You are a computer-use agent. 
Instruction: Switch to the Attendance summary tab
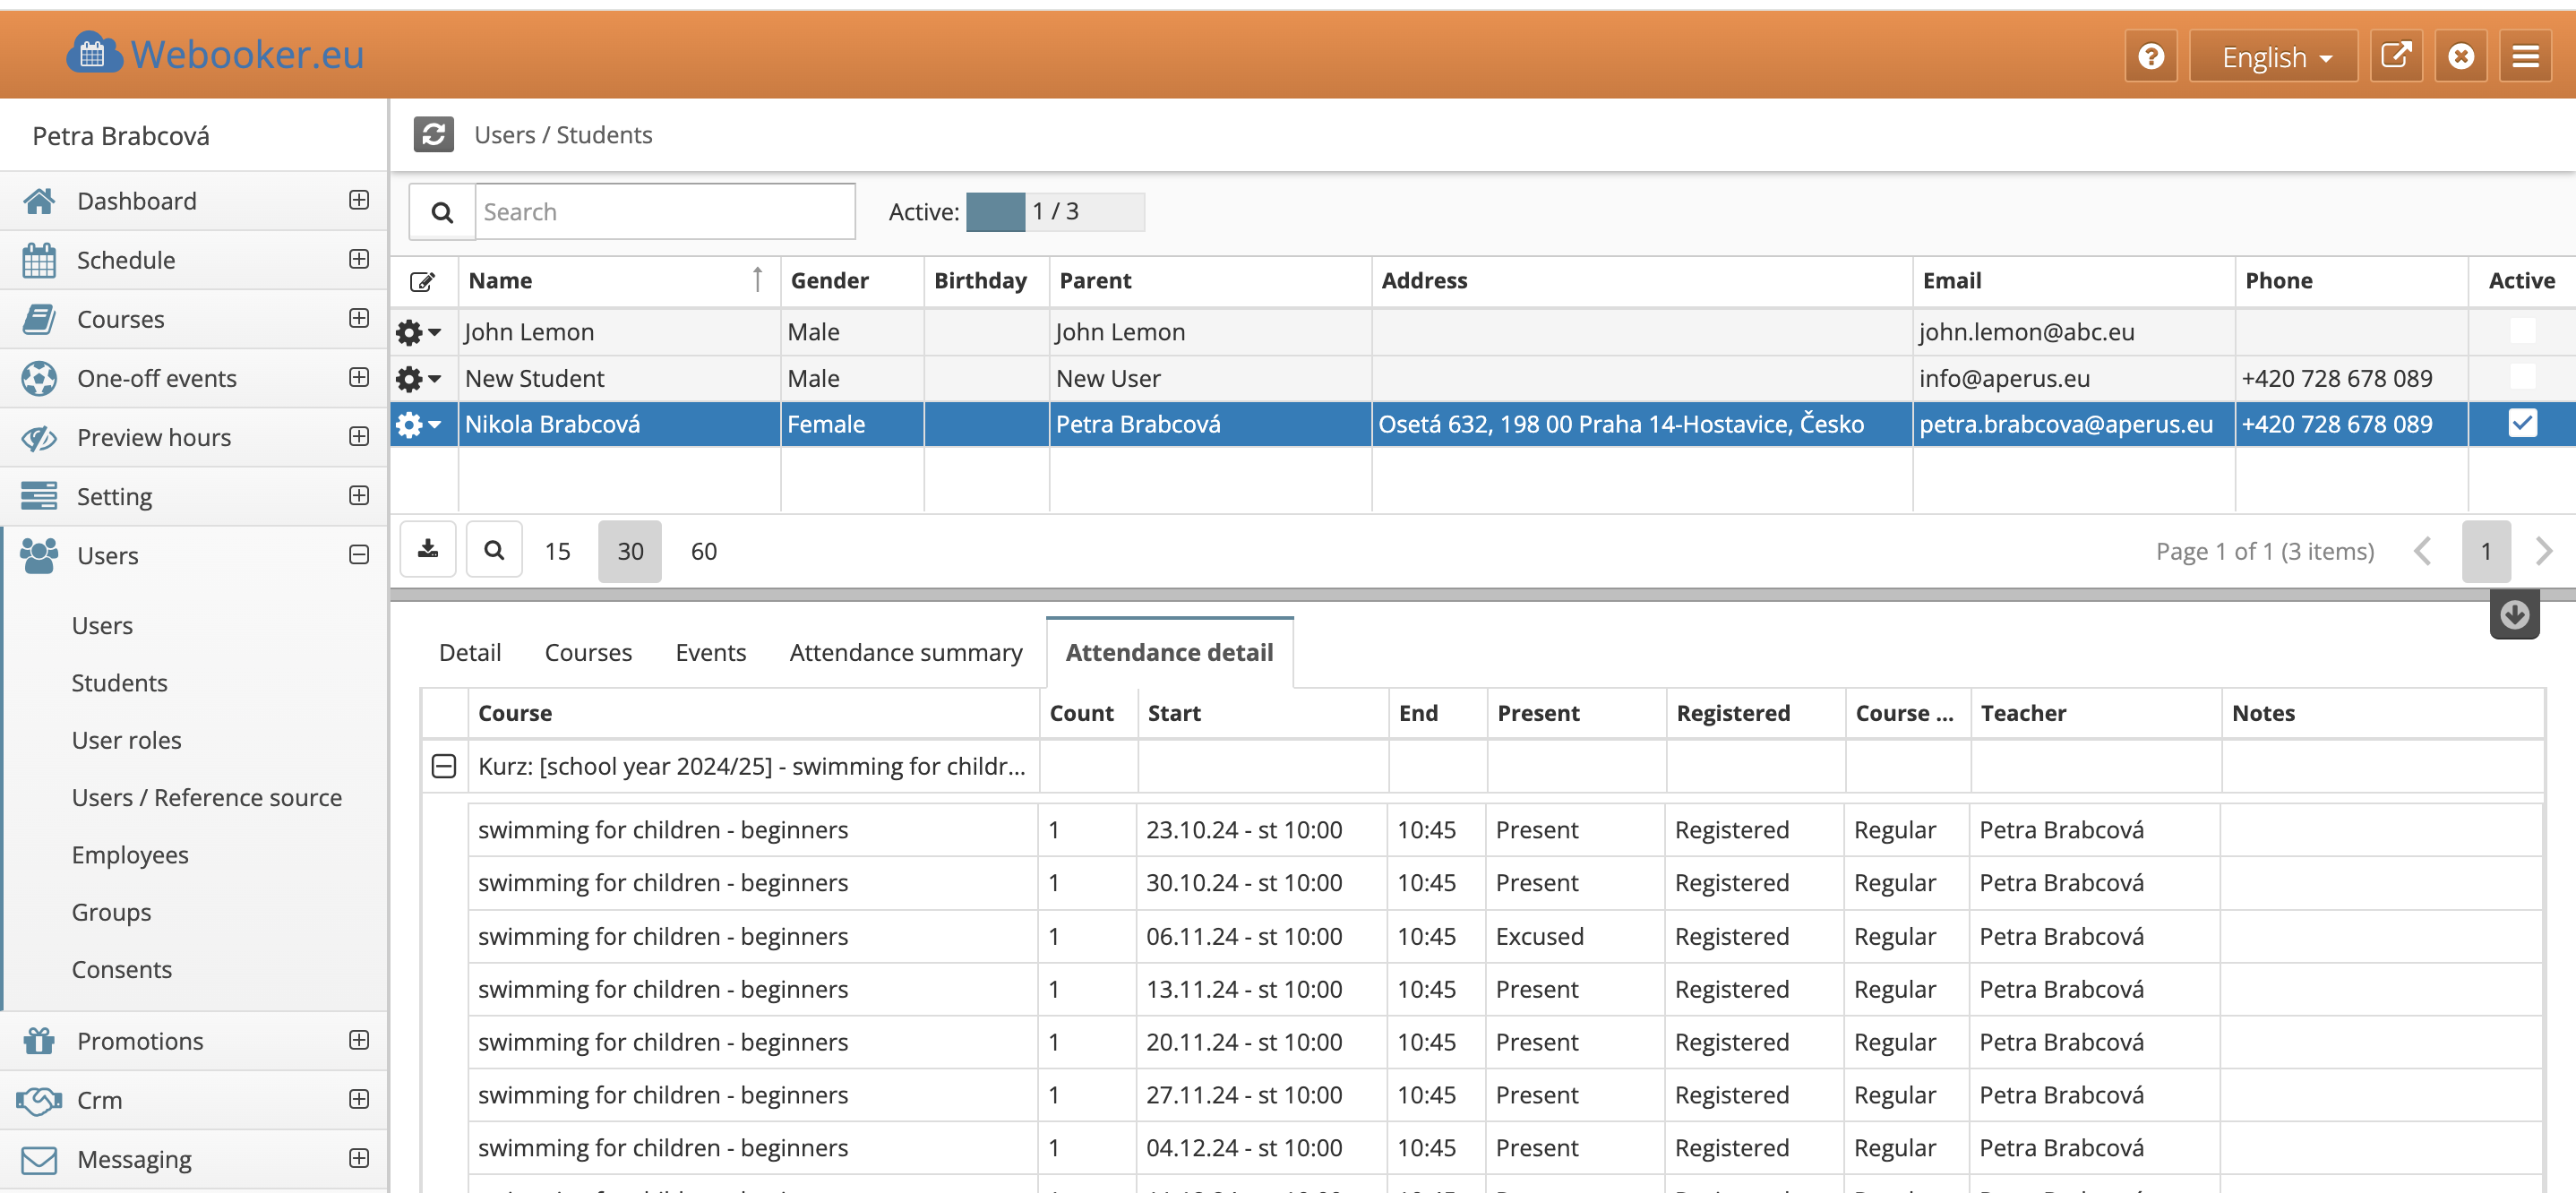tap(905, 652)
